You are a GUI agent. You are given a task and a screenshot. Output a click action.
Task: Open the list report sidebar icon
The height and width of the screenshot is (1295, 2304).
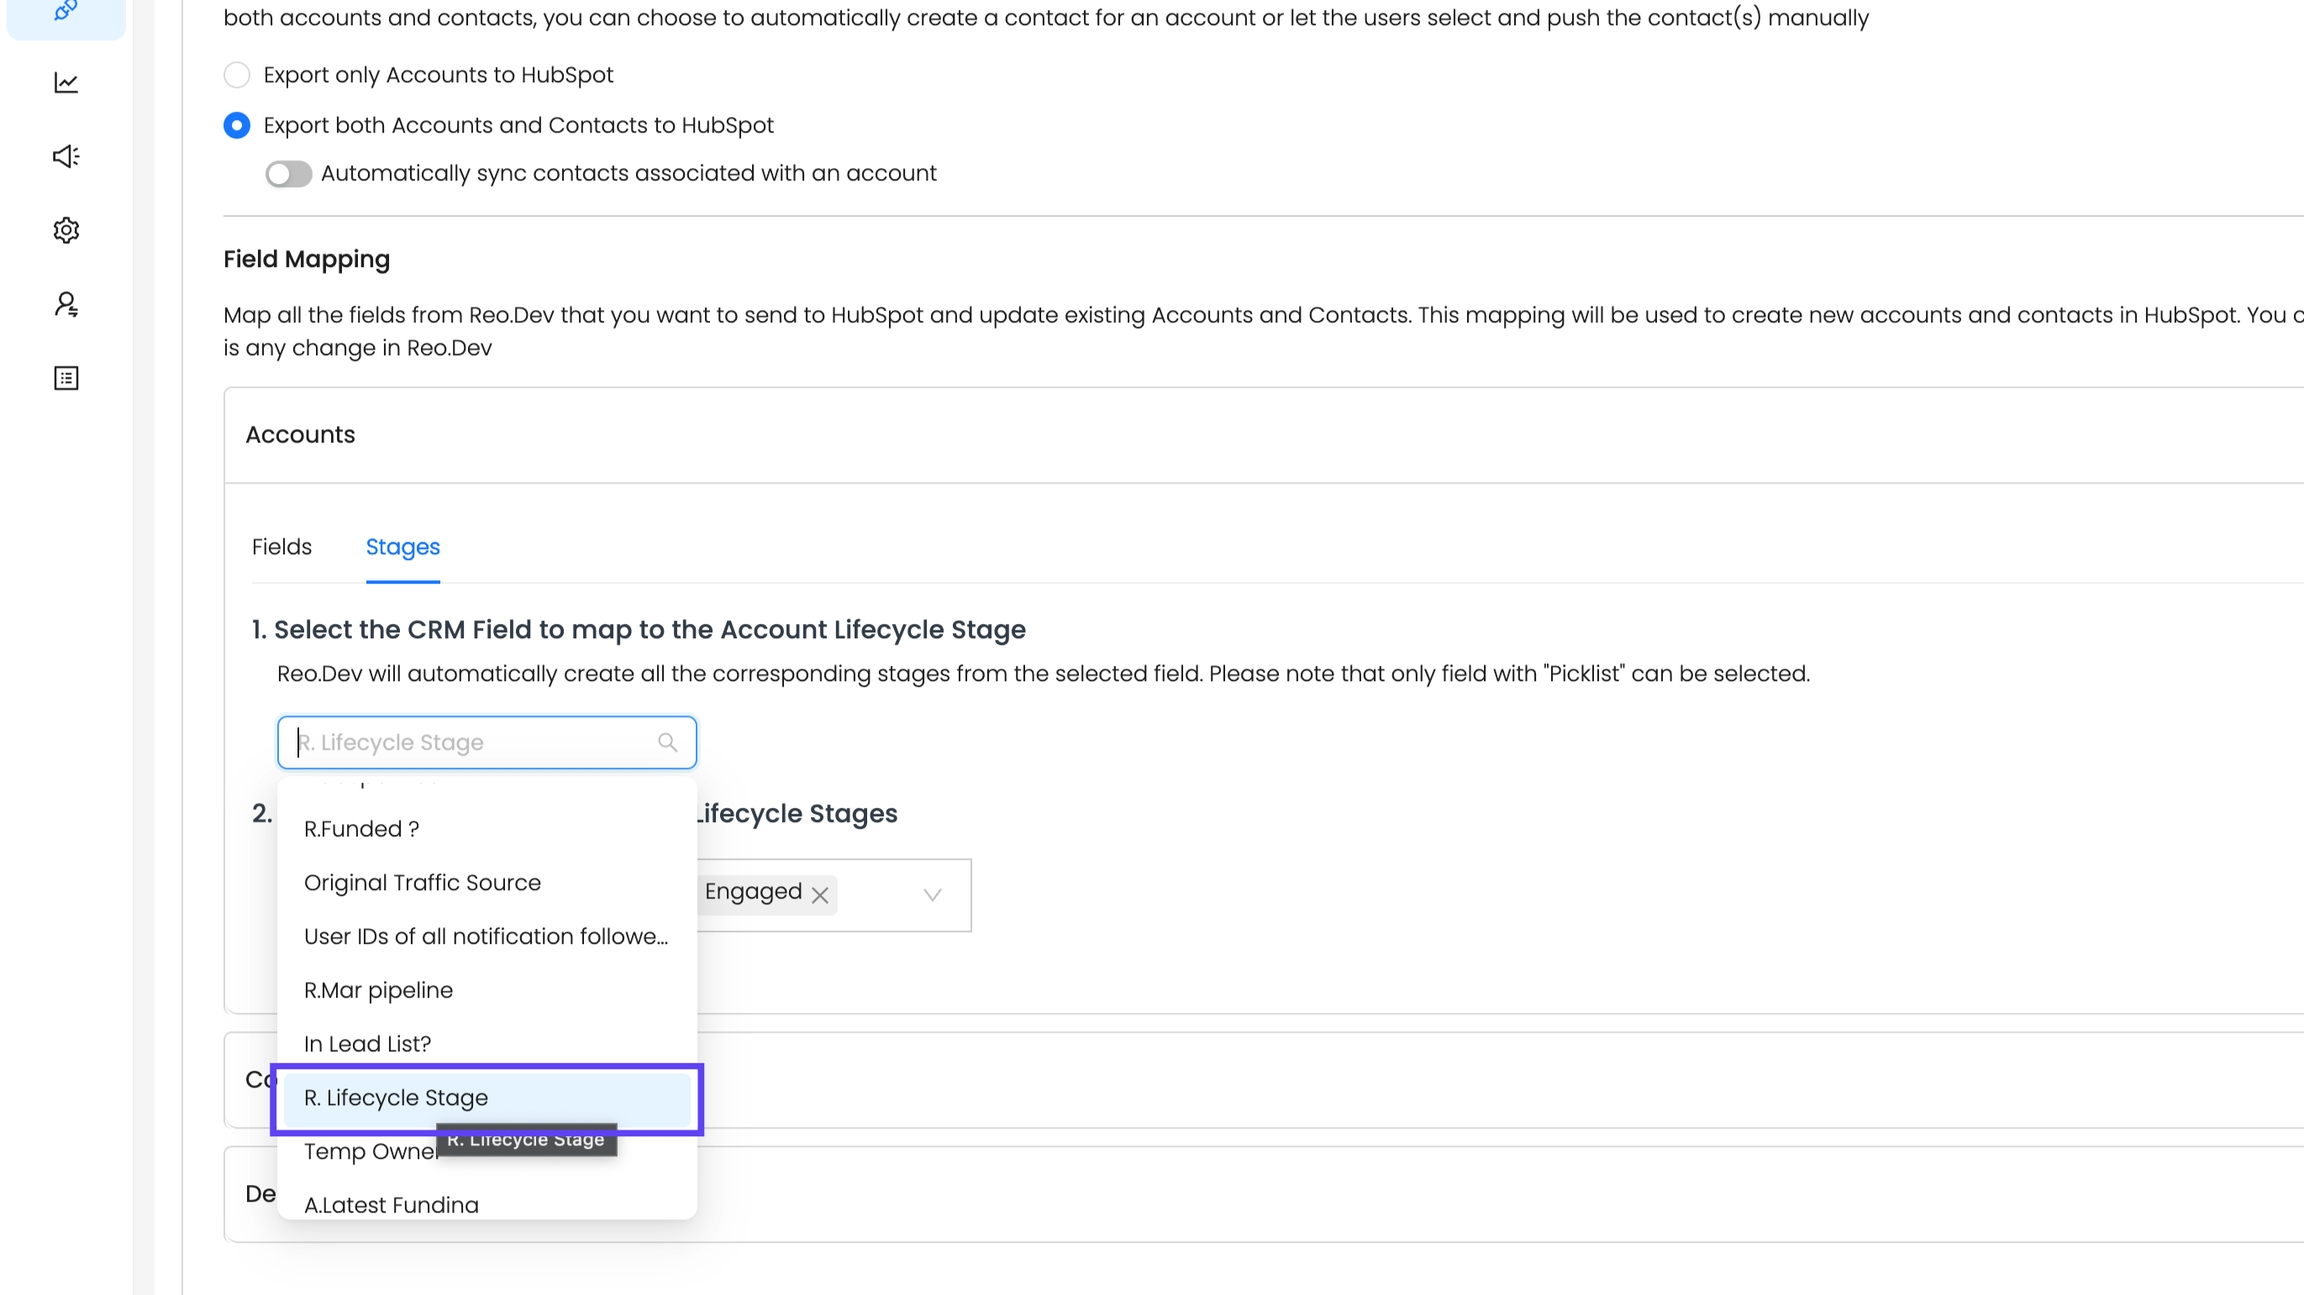pyautogui.click(x=66, y=378)
